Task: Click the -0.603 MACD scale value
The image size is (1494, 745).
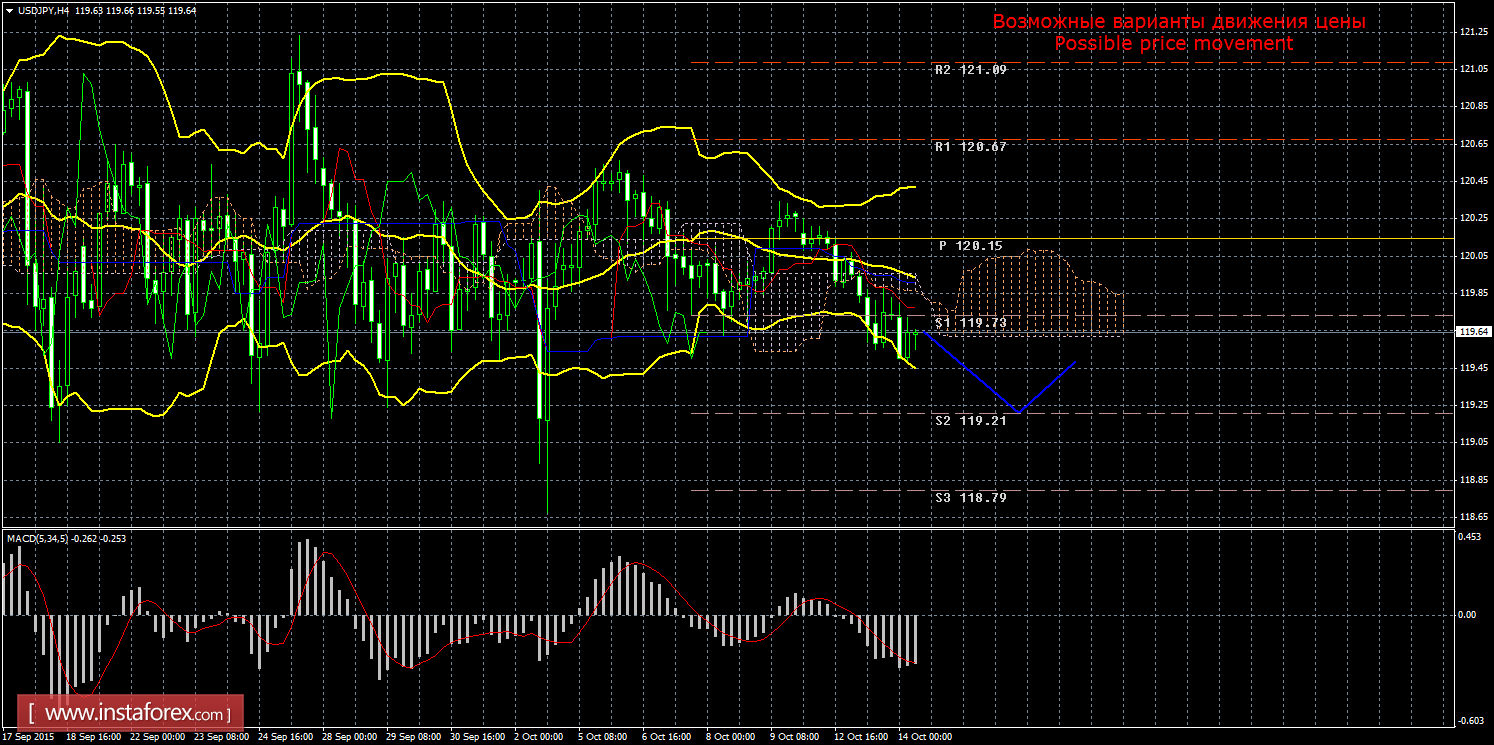Action: coord(1468,720)
